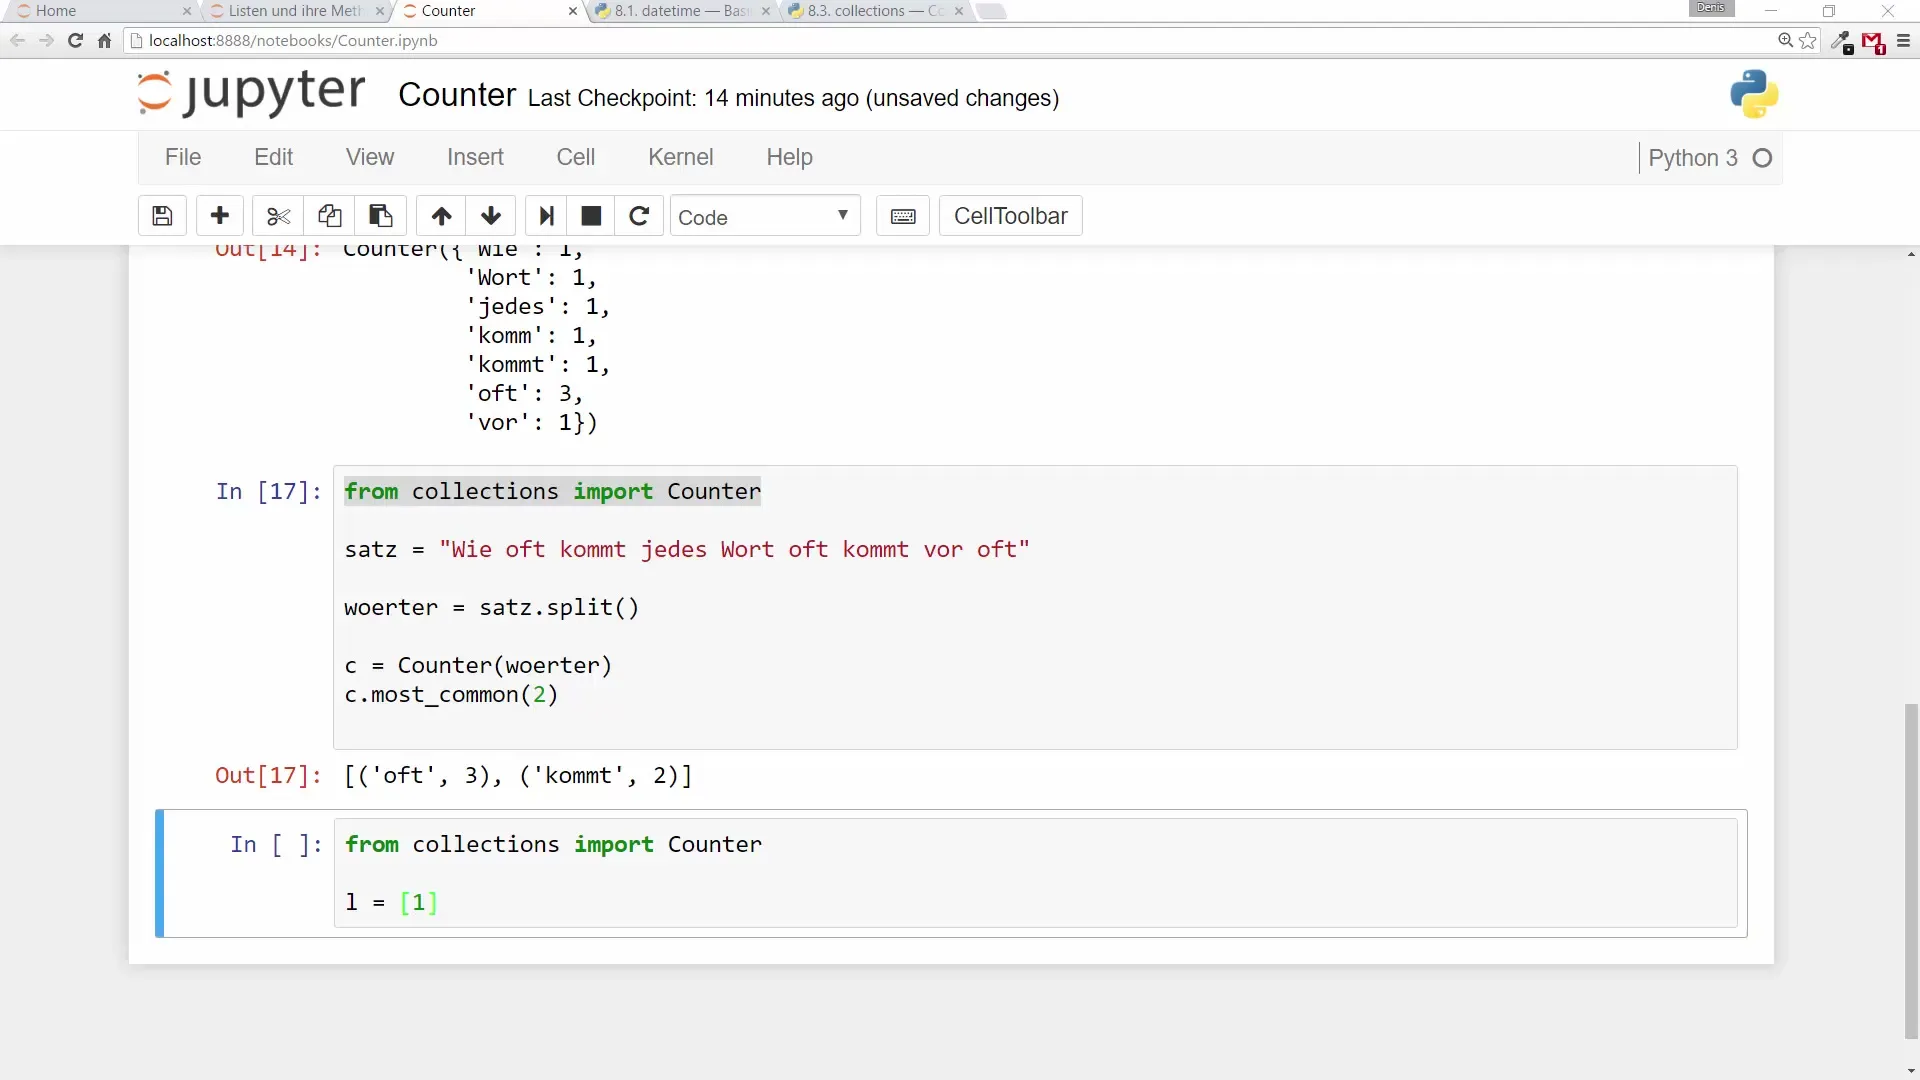Click the woerter = satz.split() line
The image size is (1920, 1080).
pyautogui.click(x=491, y=608)
